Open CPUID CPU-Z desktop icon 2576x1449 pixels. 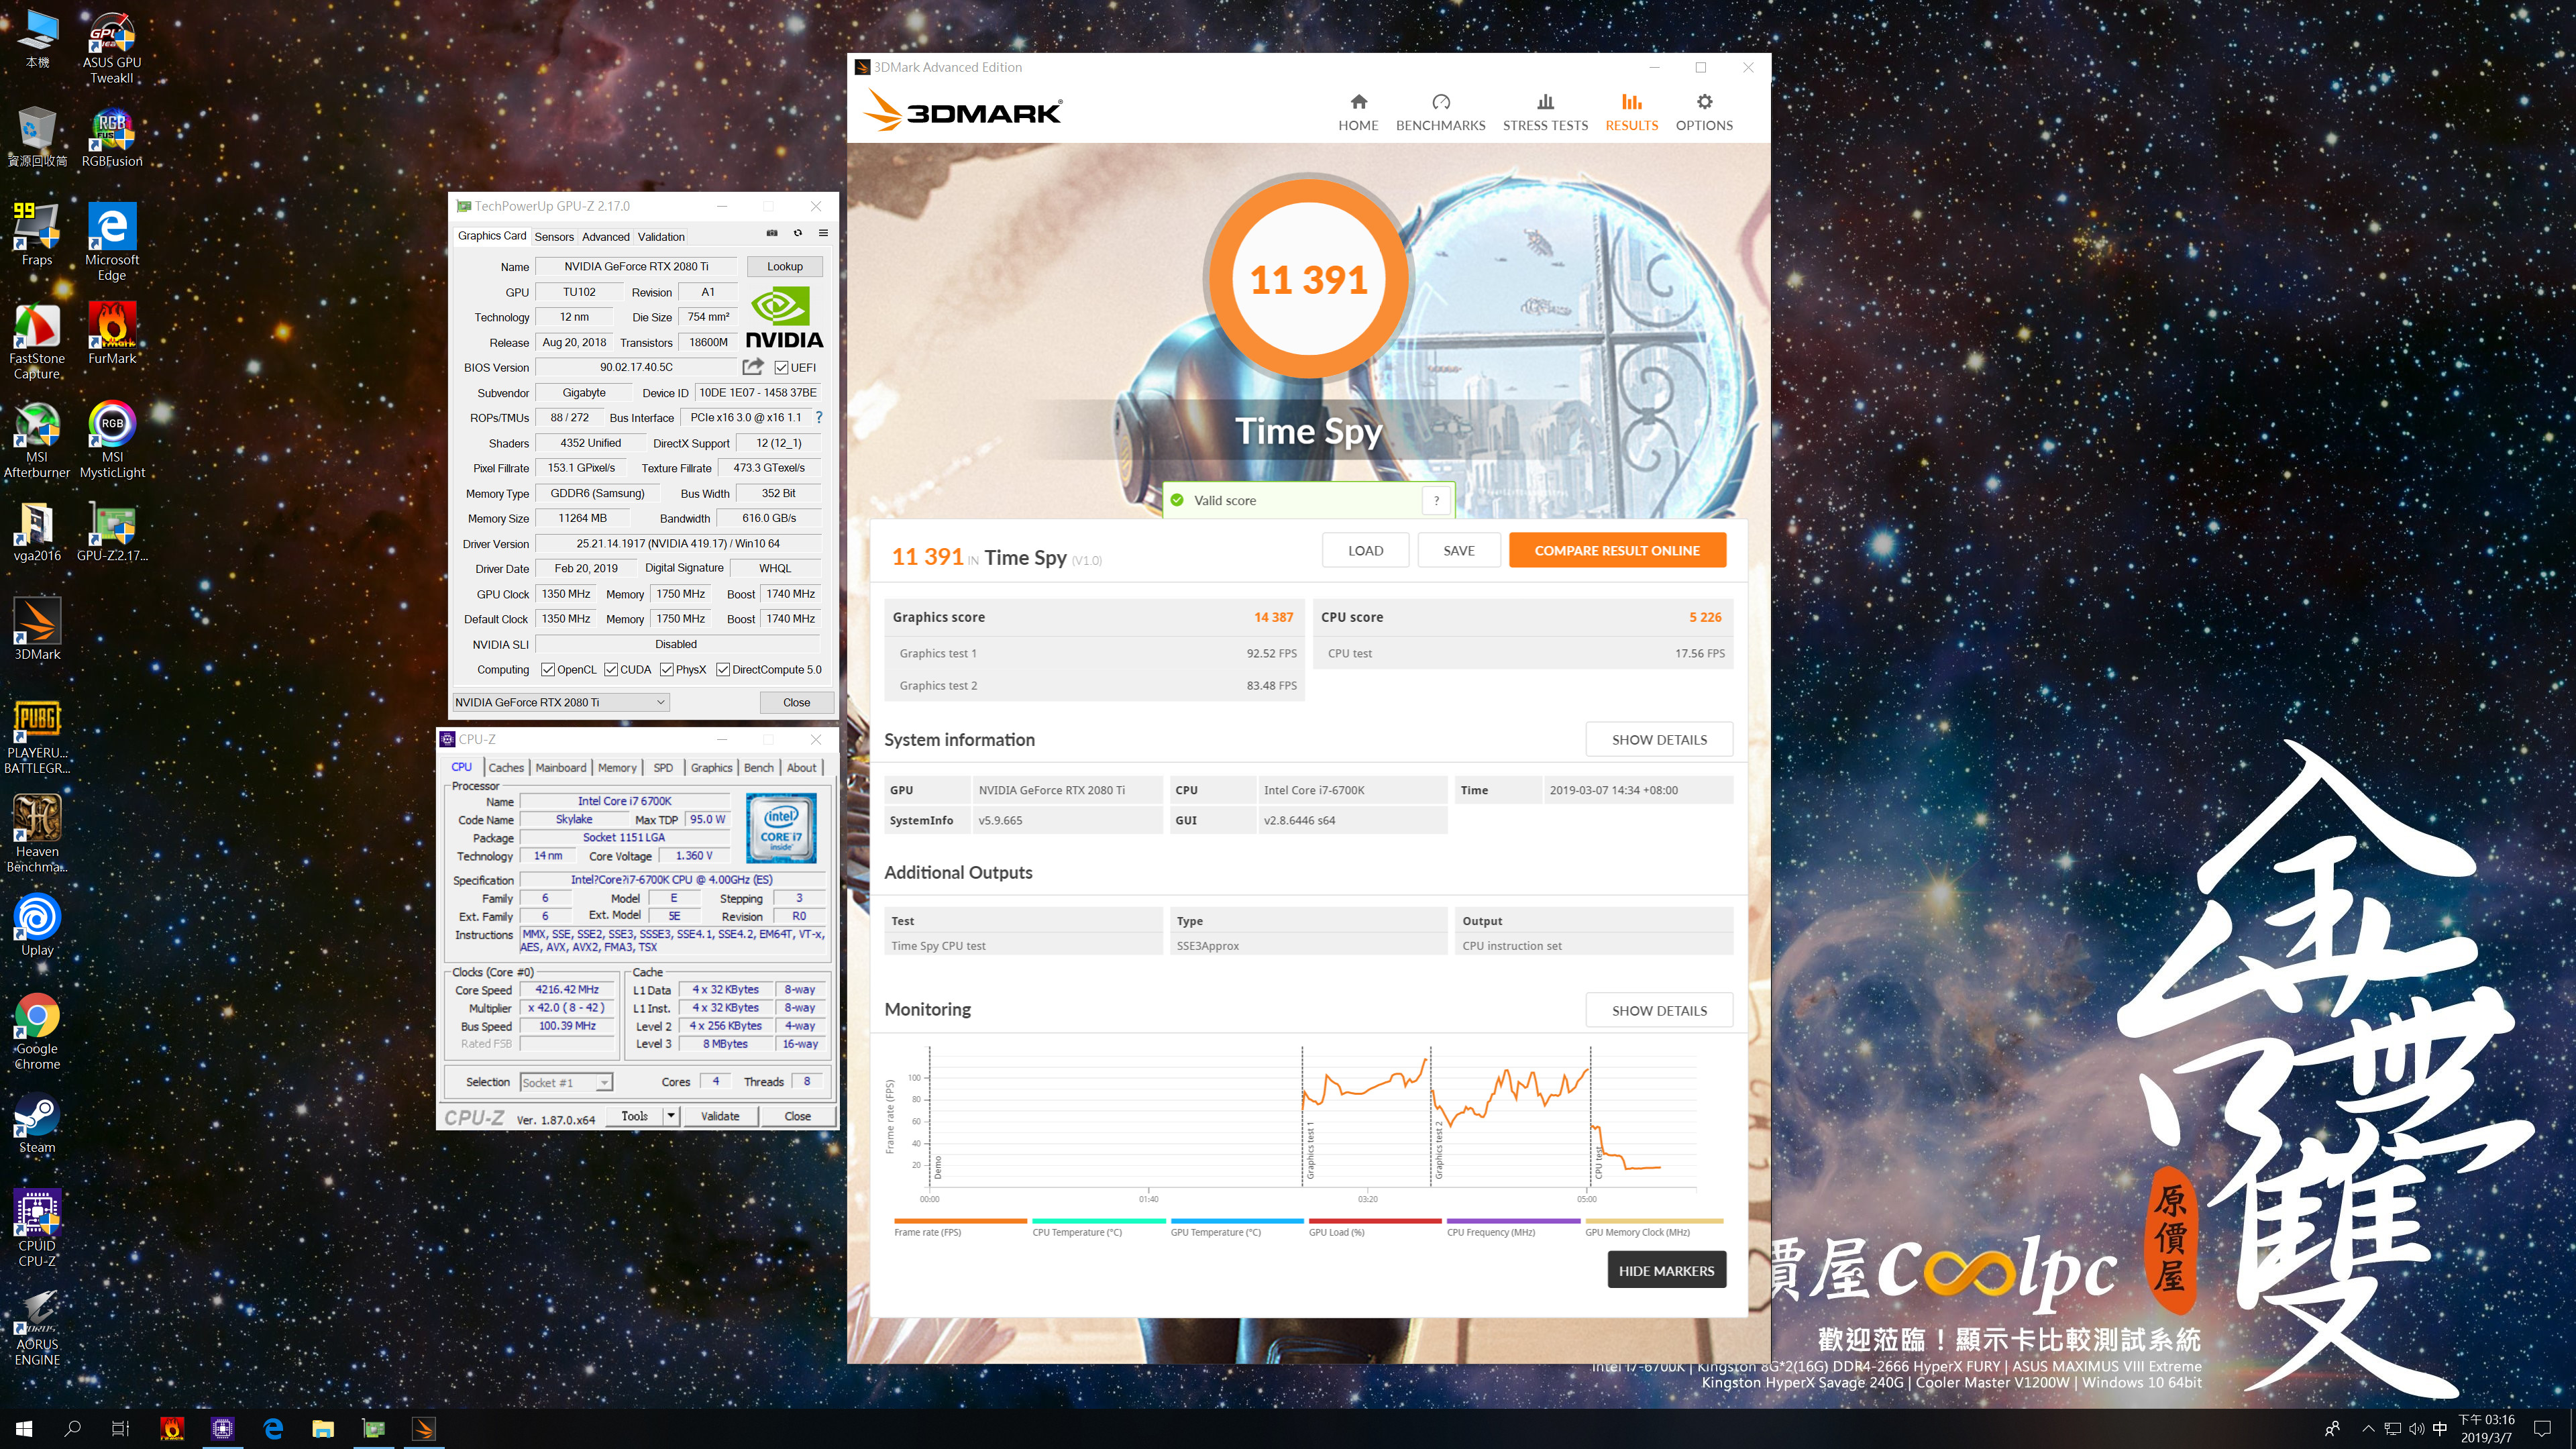37,1228
